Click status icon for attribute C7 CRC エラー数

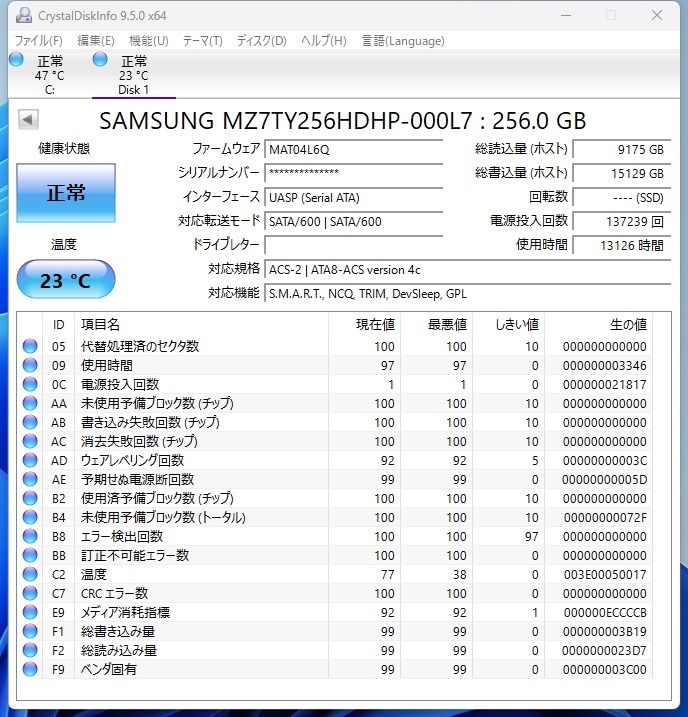point(30,593)
